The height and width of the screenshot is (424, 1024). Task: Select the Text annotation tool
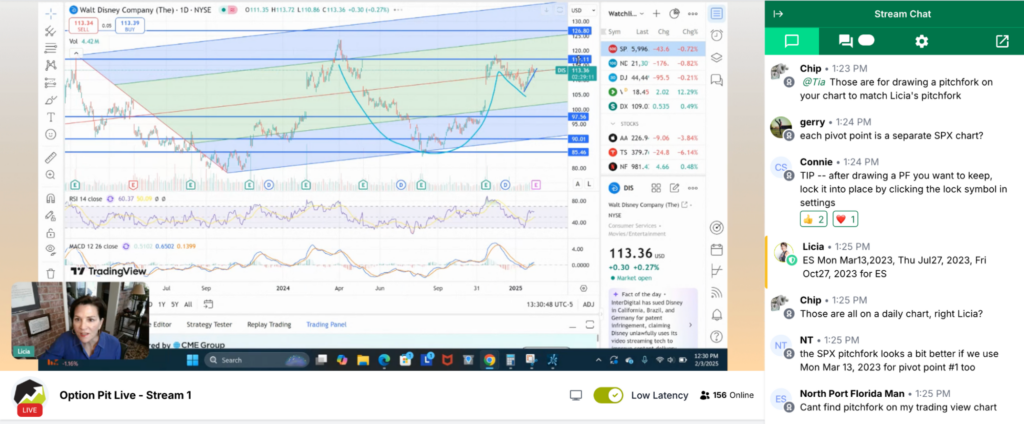[x=50, y=117]
